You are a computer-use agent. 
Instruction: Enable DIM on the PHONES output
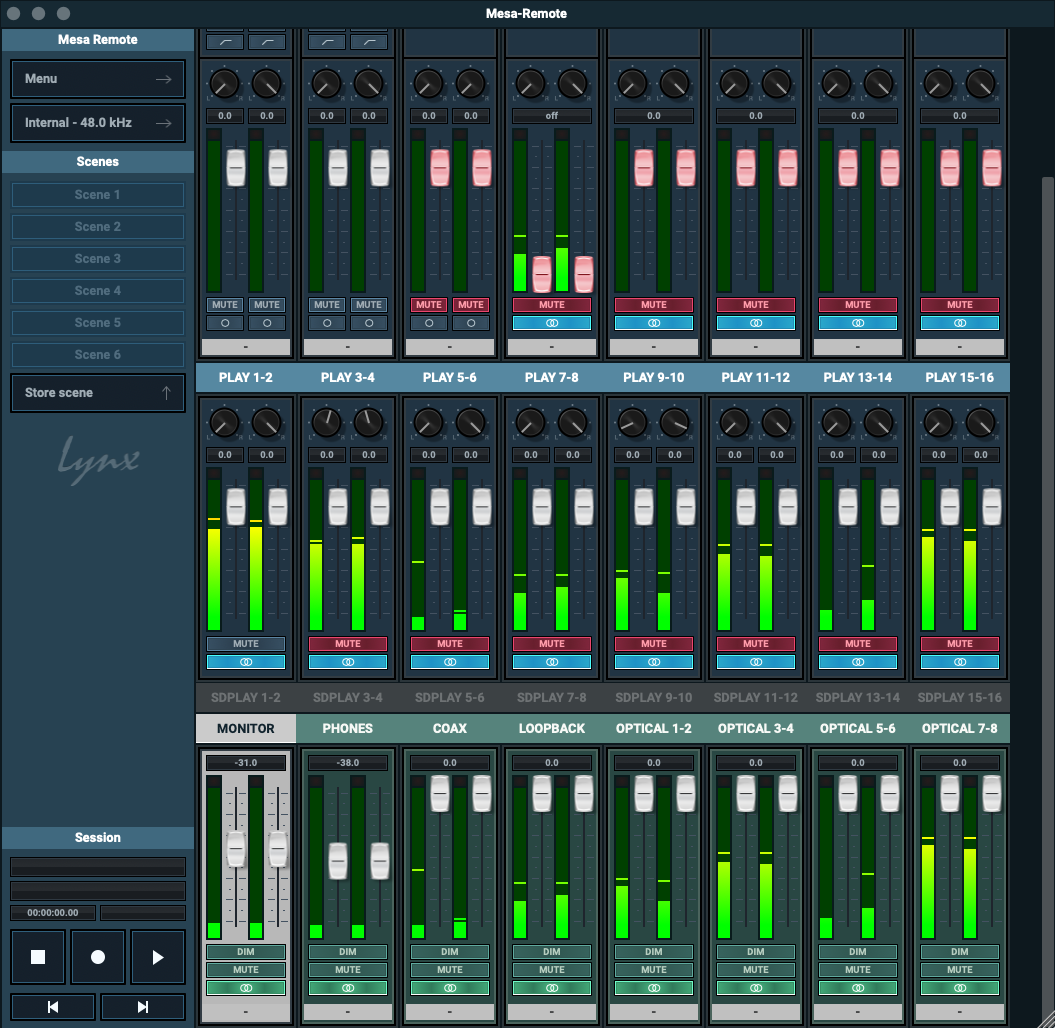[348, 951]
